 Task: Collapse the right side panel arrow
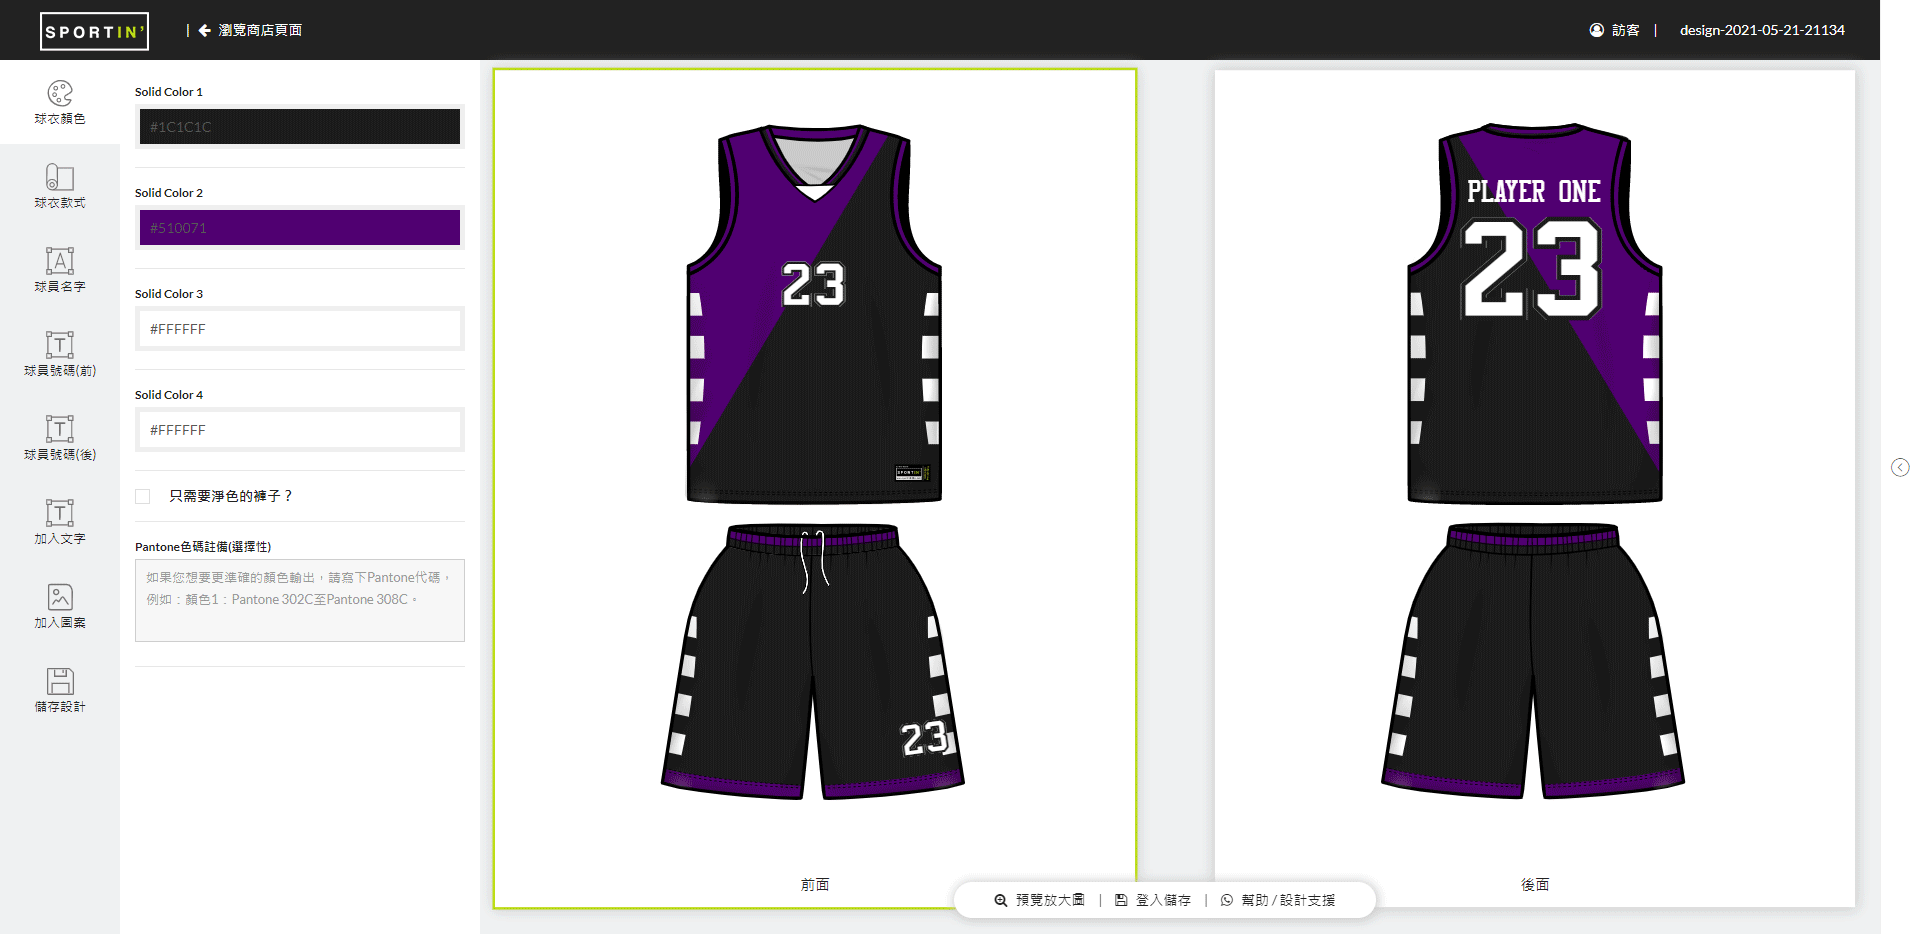(x=1900, y=468)
